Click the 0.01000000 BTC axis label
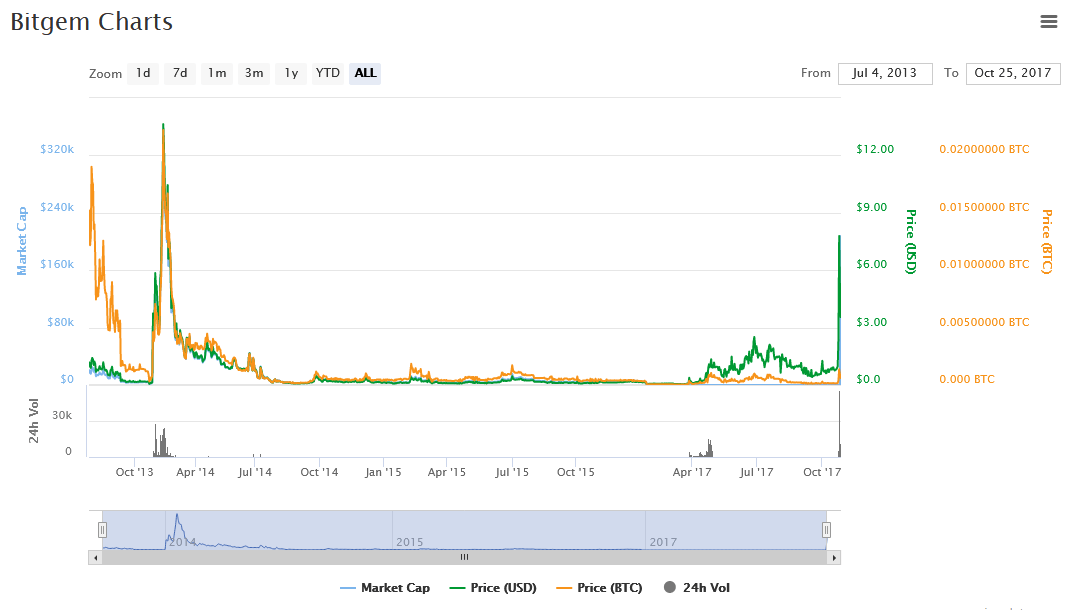1074x610 pixels. 984,264
